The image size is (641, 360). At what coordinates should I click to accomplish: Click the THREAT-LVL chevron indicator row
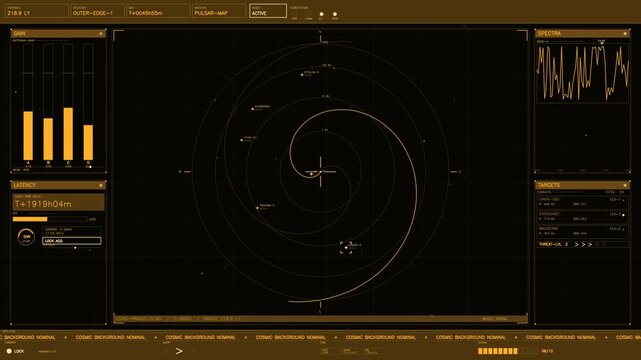click(x=582, y=244)
